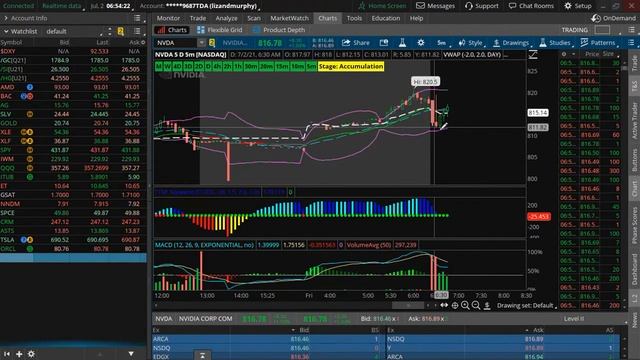Click the yellow symbol link icon next to NVDA
This screenshot has height=360, width=640.
tap(212, 43)
